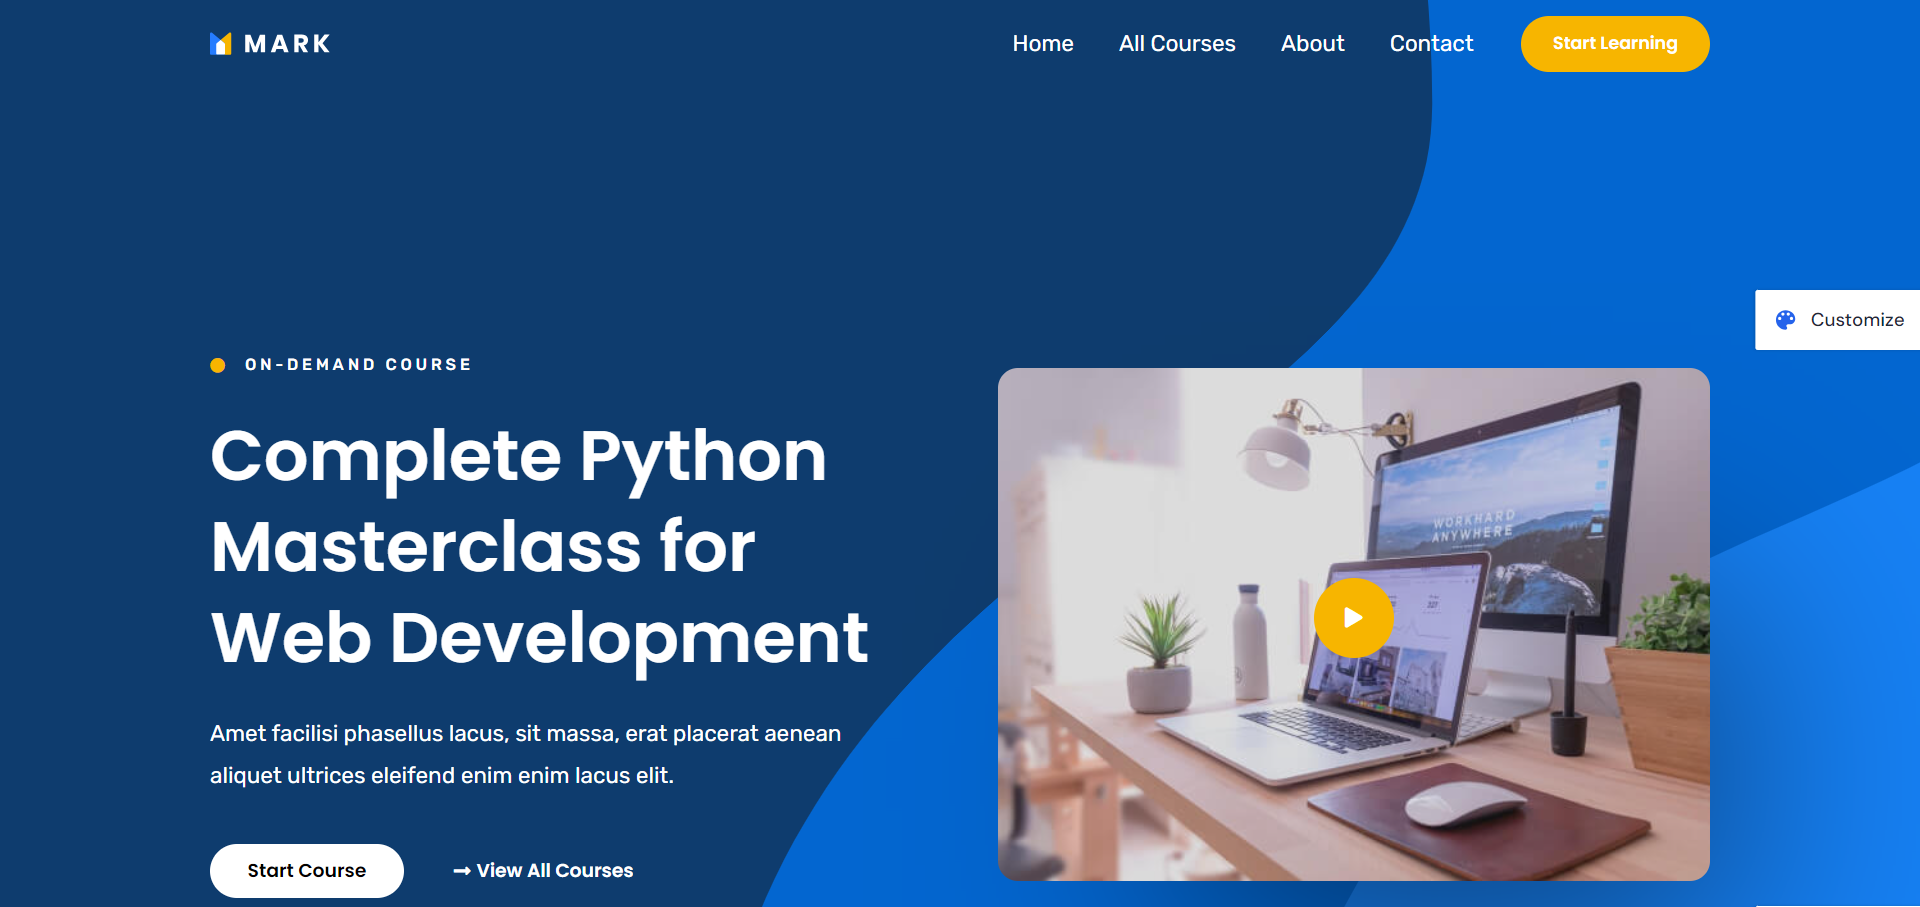Click the arrow icon before View All Courses
Viewport: 1920px width, 907px height.
click(x=461, y=871)
